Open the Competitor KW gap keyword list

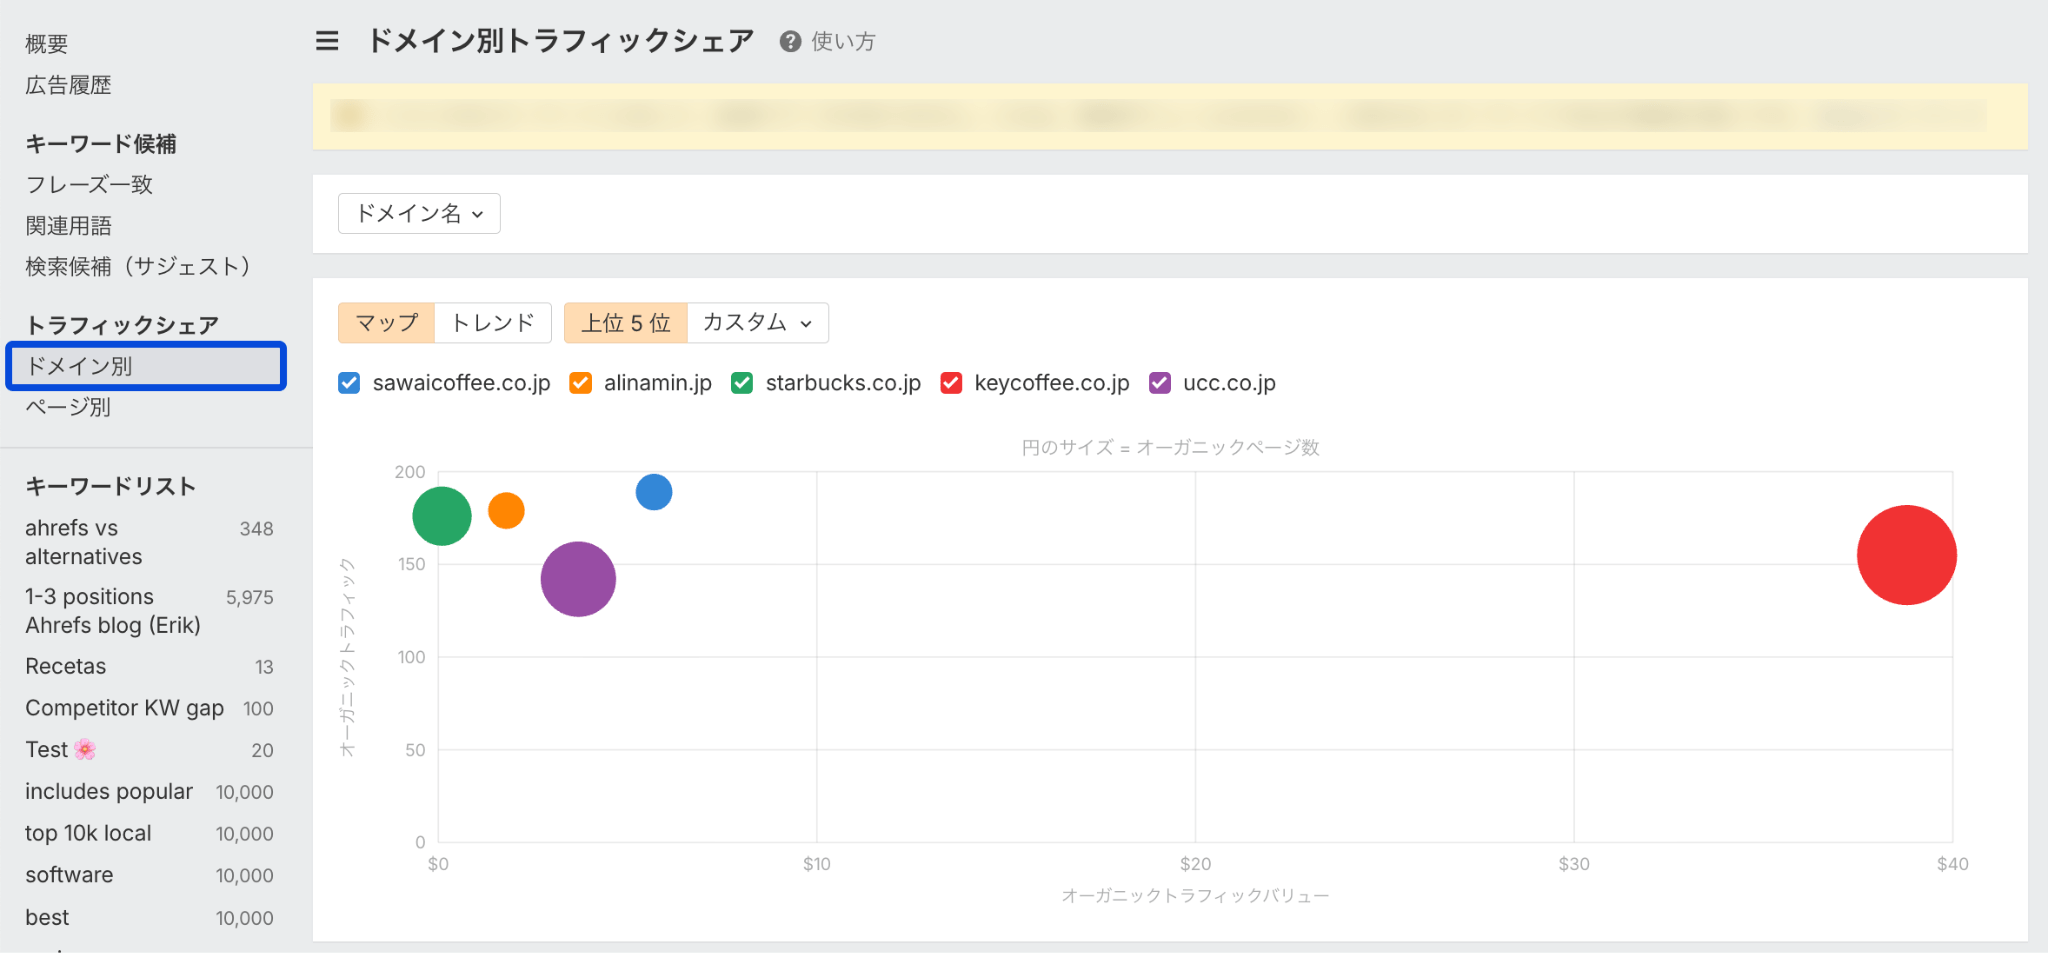tap(124, 708)
